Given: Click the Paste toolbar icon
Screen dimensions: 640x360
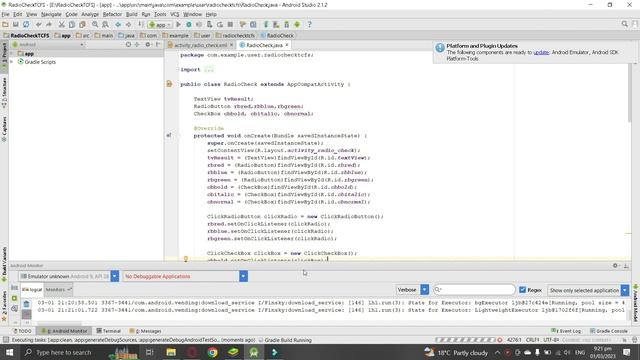Looking at the screenshot, I should 82,24.
